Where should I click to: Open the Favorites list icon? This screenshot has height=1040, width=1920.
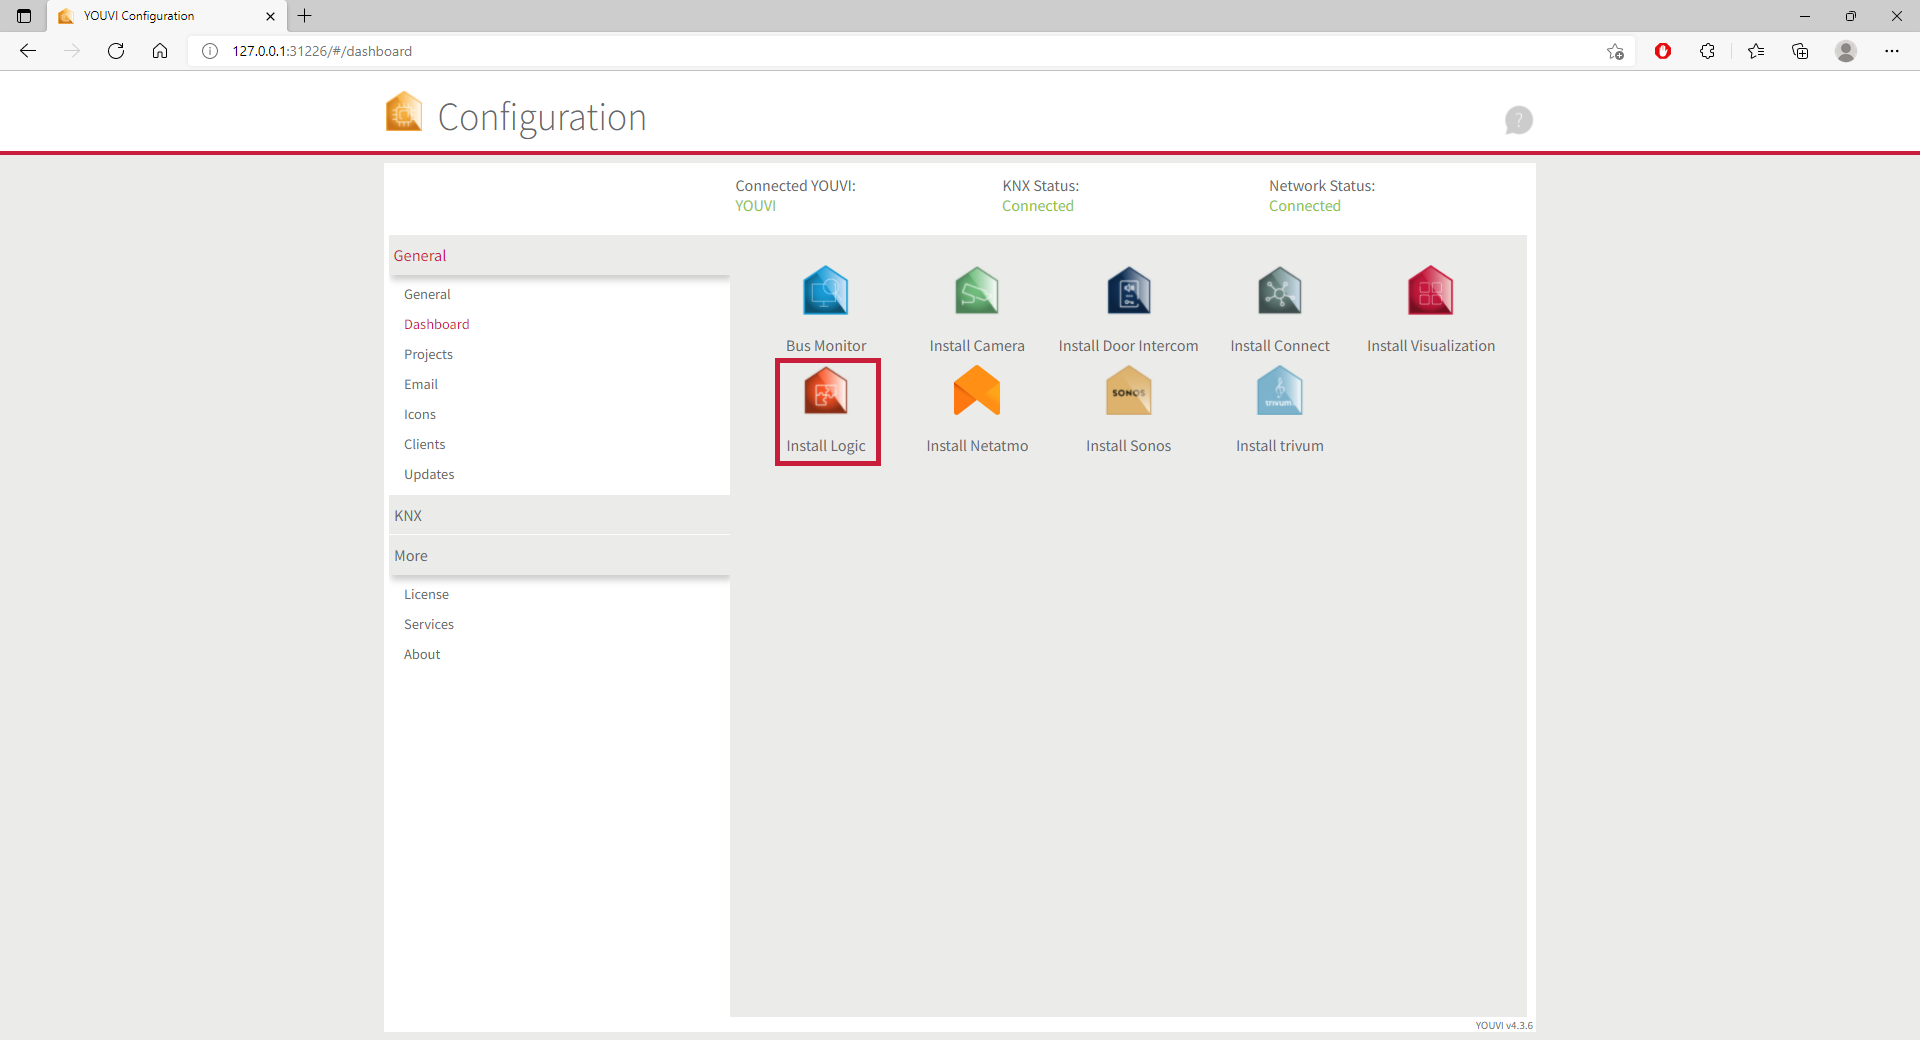coord(1756,51)
